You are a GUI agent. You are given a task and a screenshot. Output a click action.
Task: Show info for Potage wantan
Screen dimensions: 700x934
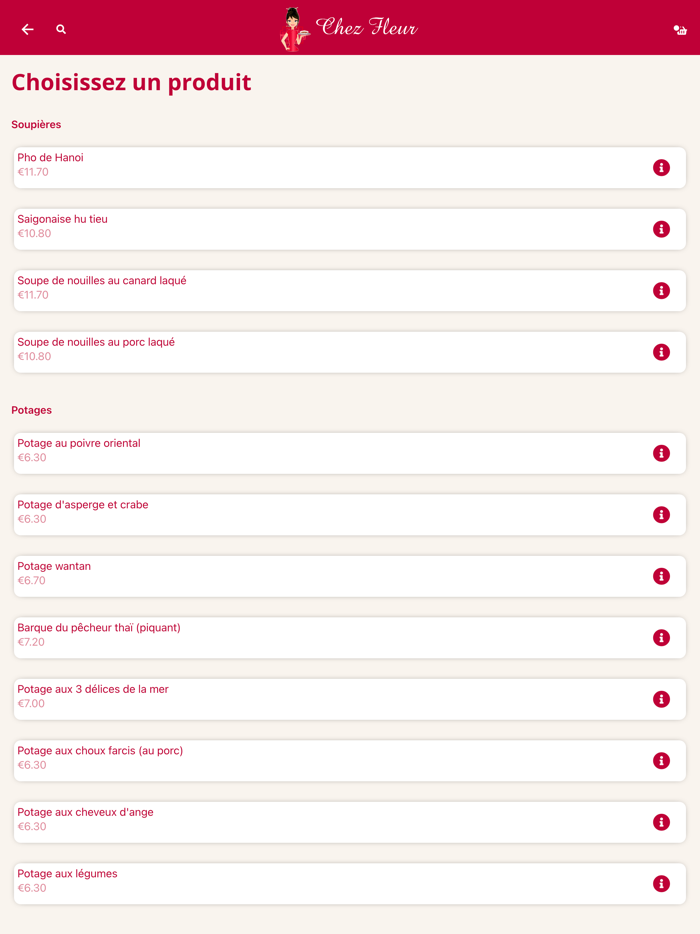661,576
